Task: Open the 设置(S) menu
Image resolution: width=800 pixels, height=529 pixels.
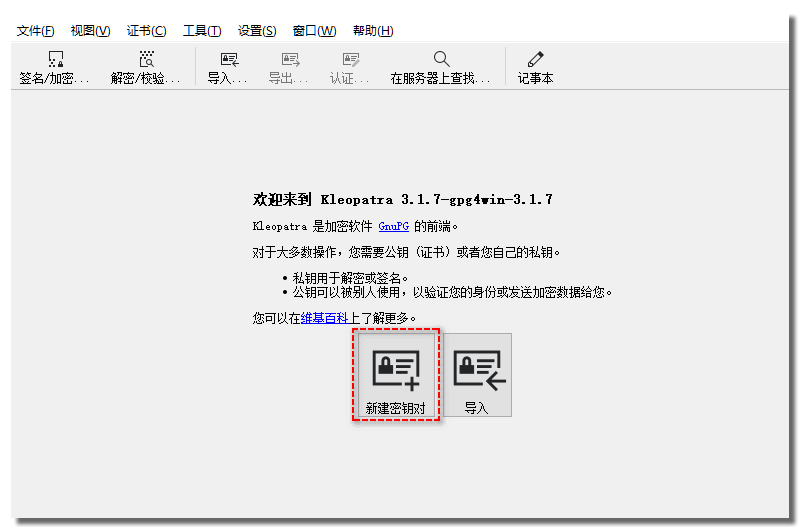Action: 257,31
